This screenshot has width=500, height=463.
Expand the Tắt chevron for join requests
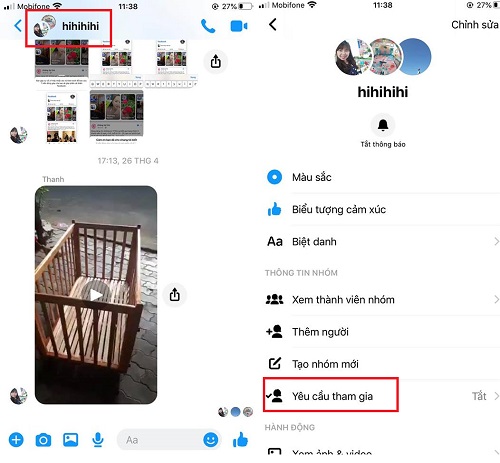(x=496, y=396)
